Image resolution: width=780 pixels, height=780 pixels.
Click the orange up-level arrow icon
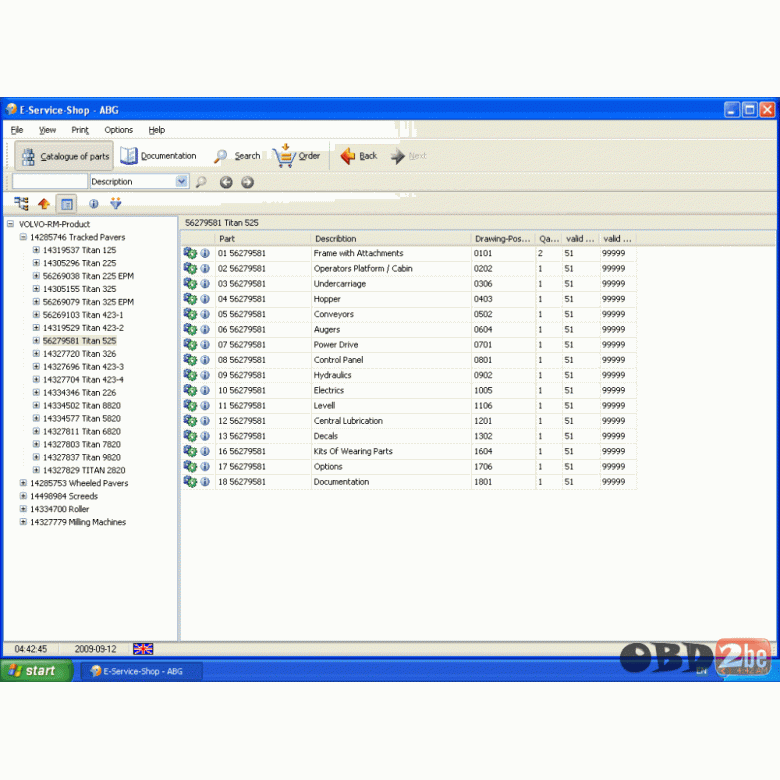coord(44,203)
